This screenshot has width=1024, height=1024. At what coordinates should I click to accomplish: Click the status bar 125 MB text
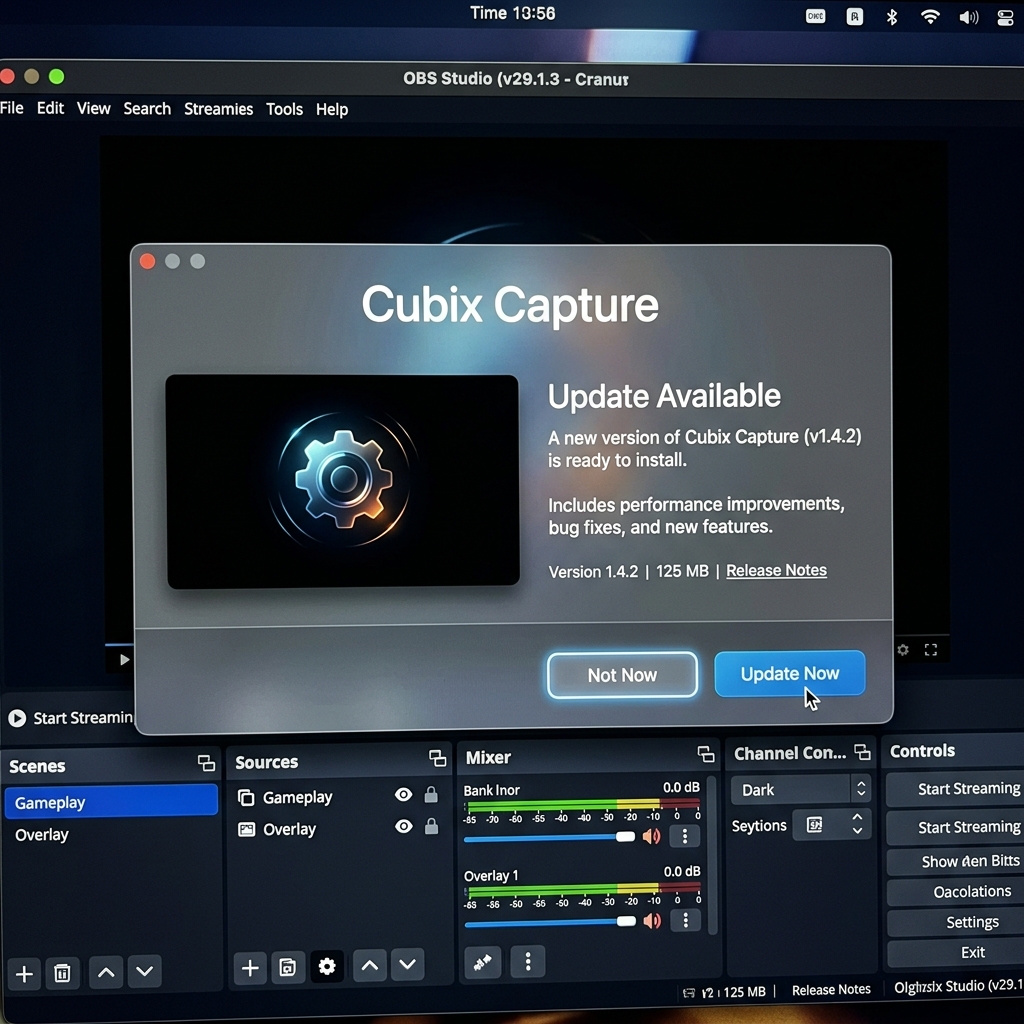pyautogui.click(x=744, y=991)
